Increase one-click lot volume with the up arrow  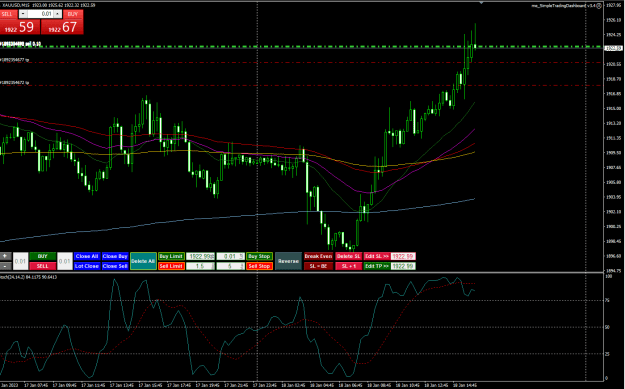pos(58,14)
